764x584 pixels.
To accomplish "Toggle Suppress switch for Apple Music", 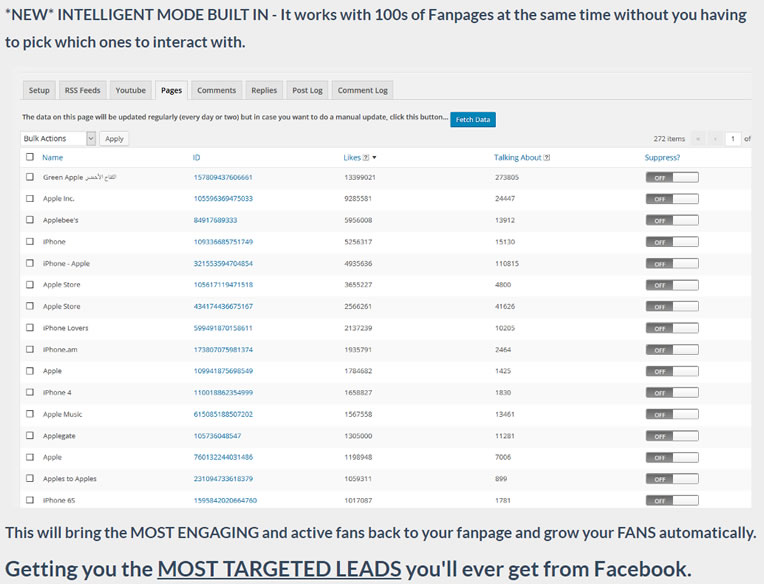I will 672,414.
